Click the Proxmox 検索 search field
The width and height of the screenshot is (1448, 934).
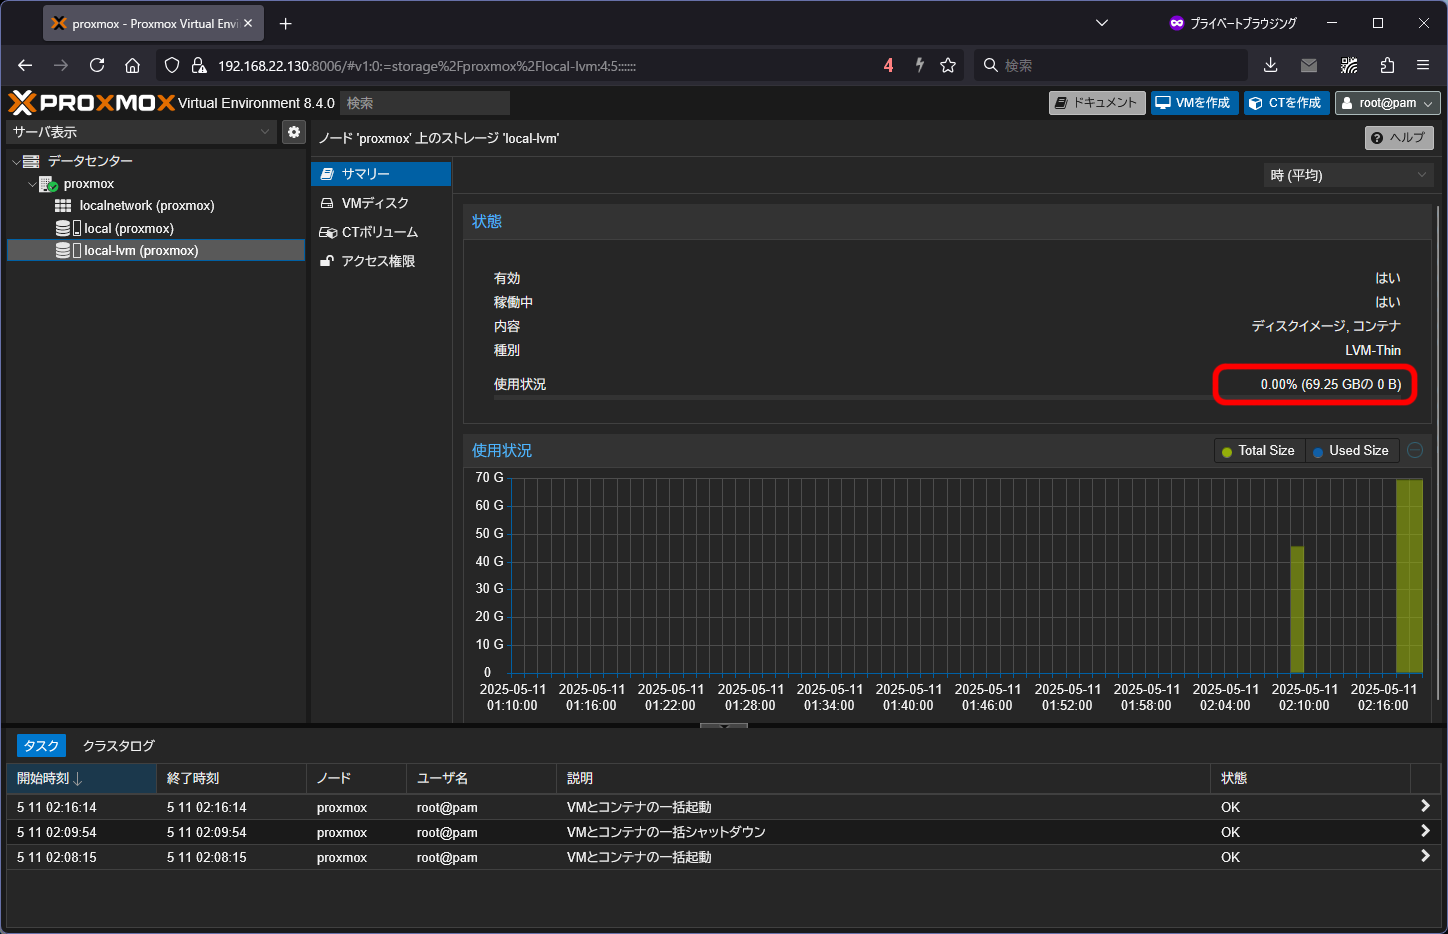pos(425,103)
